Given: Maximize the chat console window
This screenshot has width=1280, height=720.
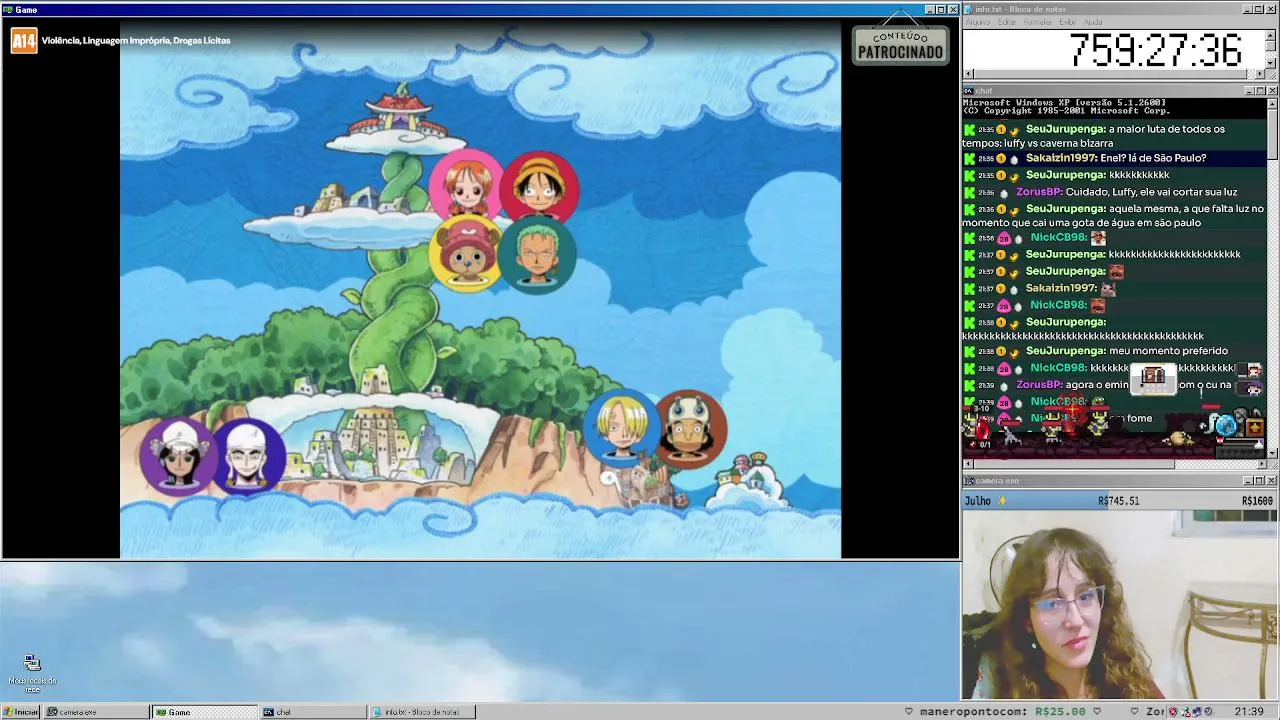Looking at the screenshot, I should (1260, 91).
